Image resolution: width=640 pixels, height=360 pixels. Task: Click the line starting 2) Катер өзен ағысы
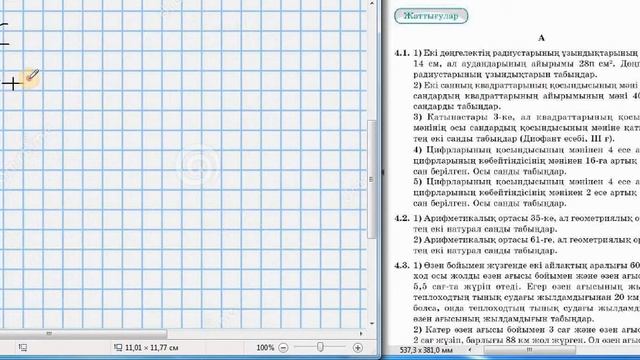[x=527, y=329]
